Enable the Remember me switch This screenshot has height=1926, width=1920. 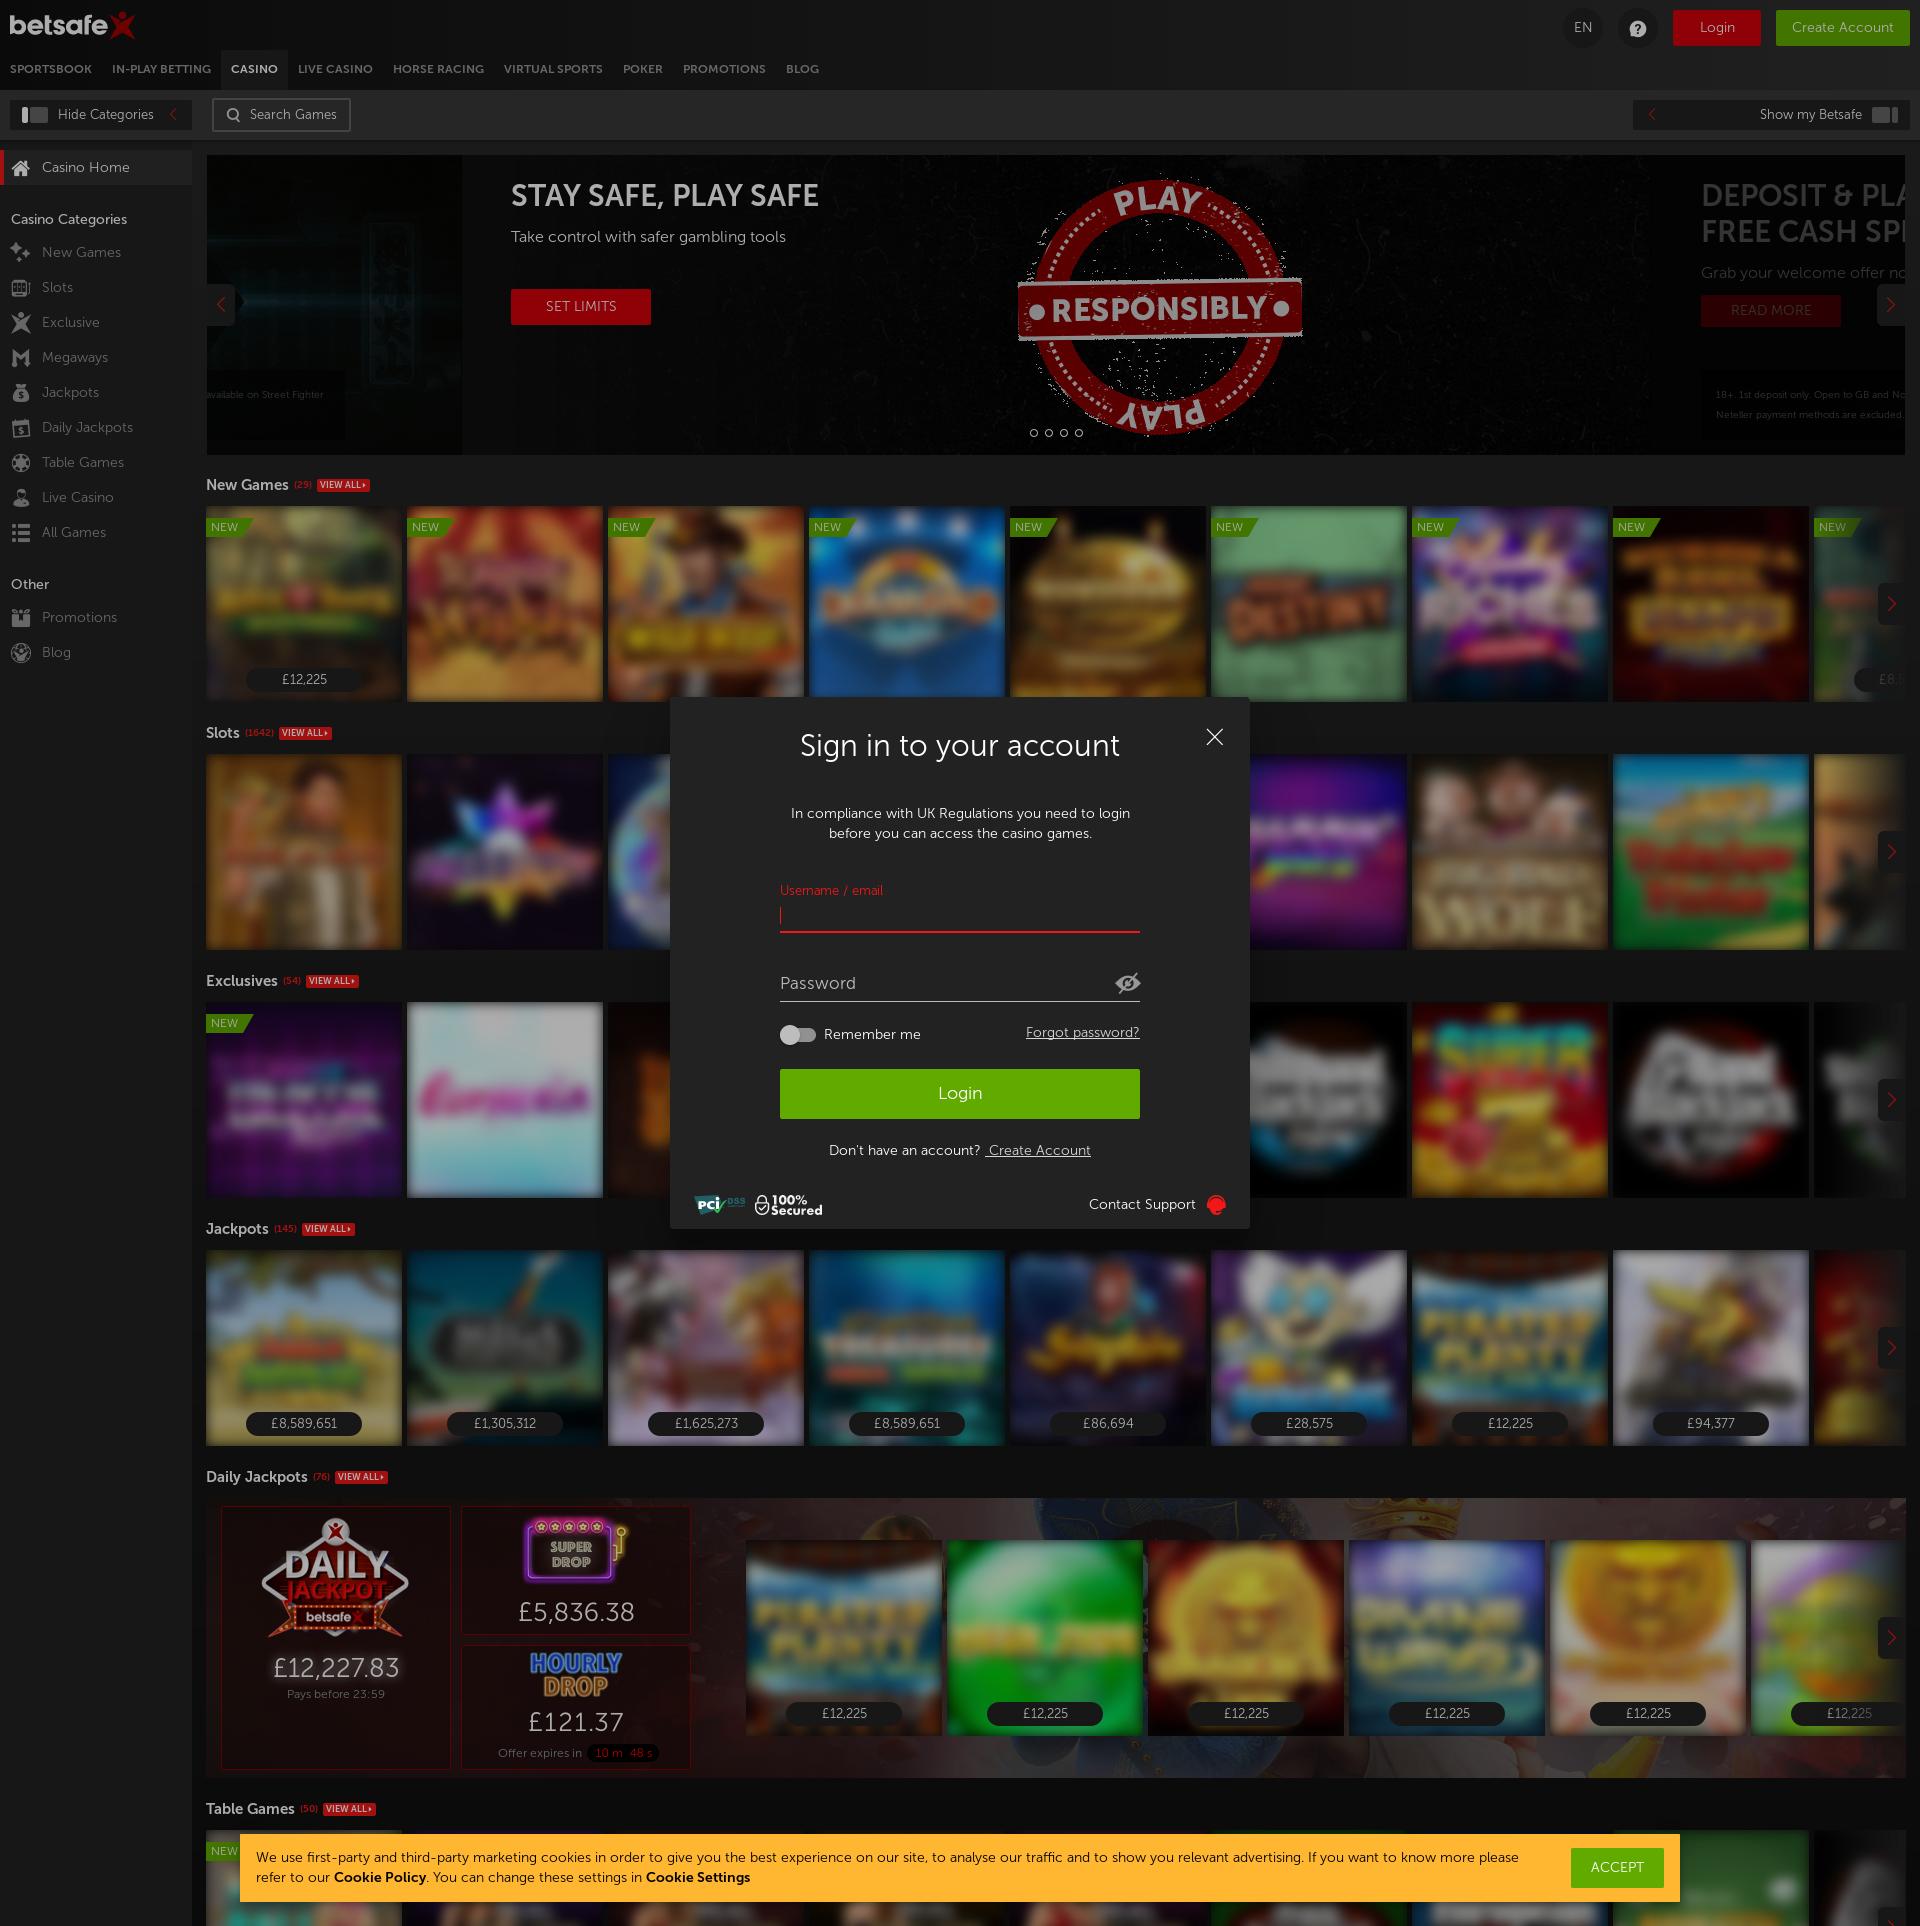tap(797, 1034)
